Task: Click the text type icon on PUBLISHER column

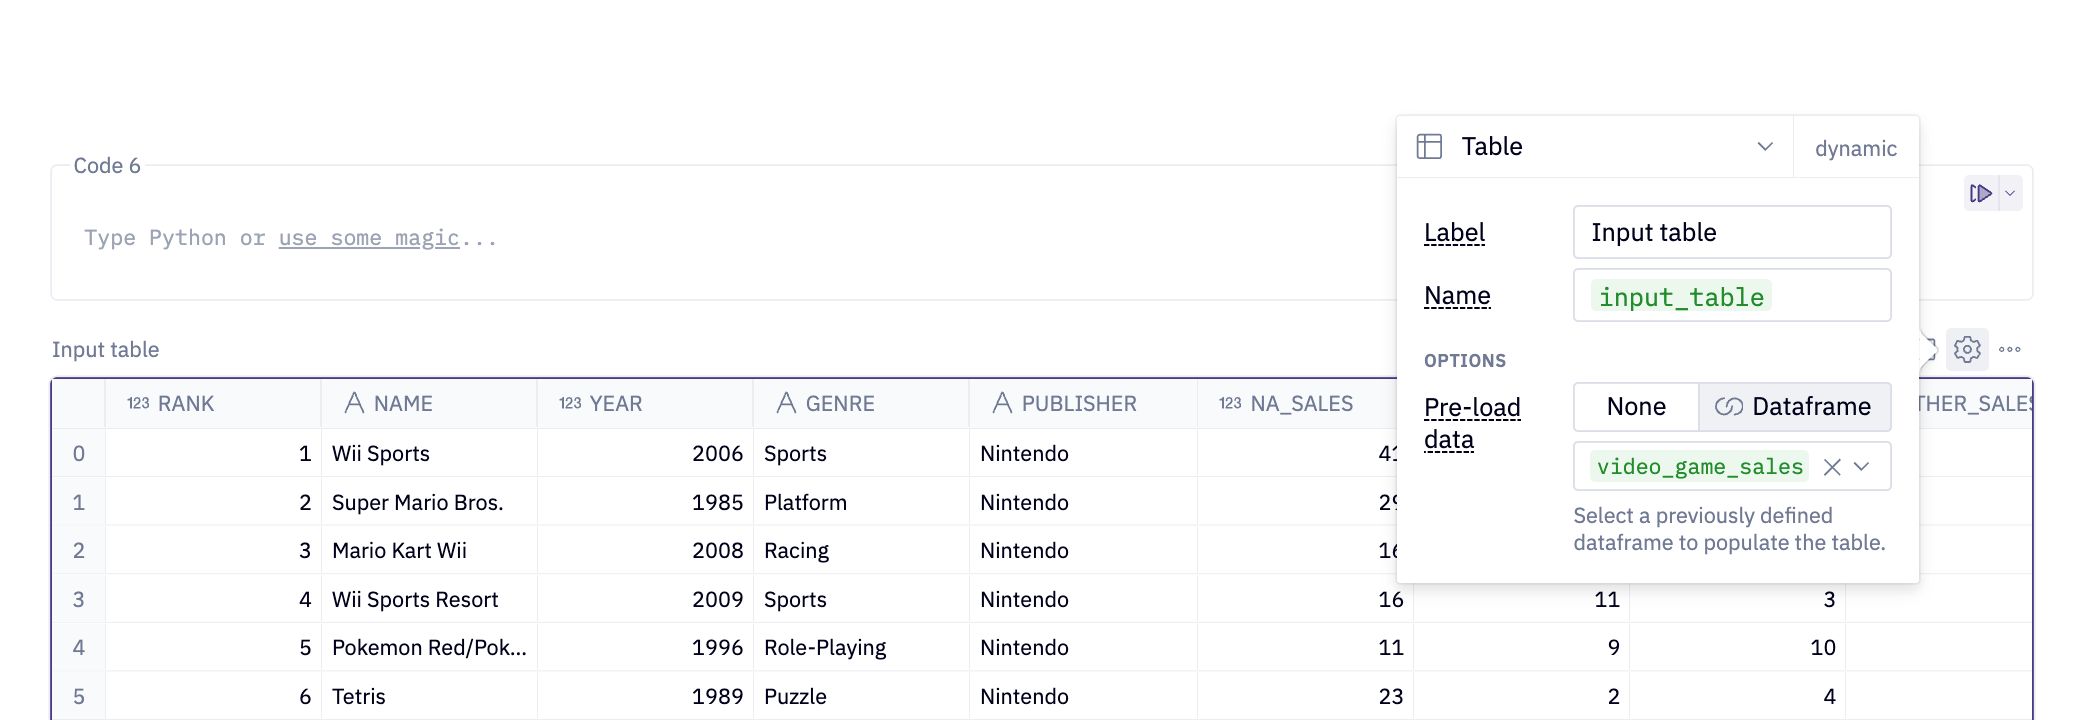Action: (1002, 404)
